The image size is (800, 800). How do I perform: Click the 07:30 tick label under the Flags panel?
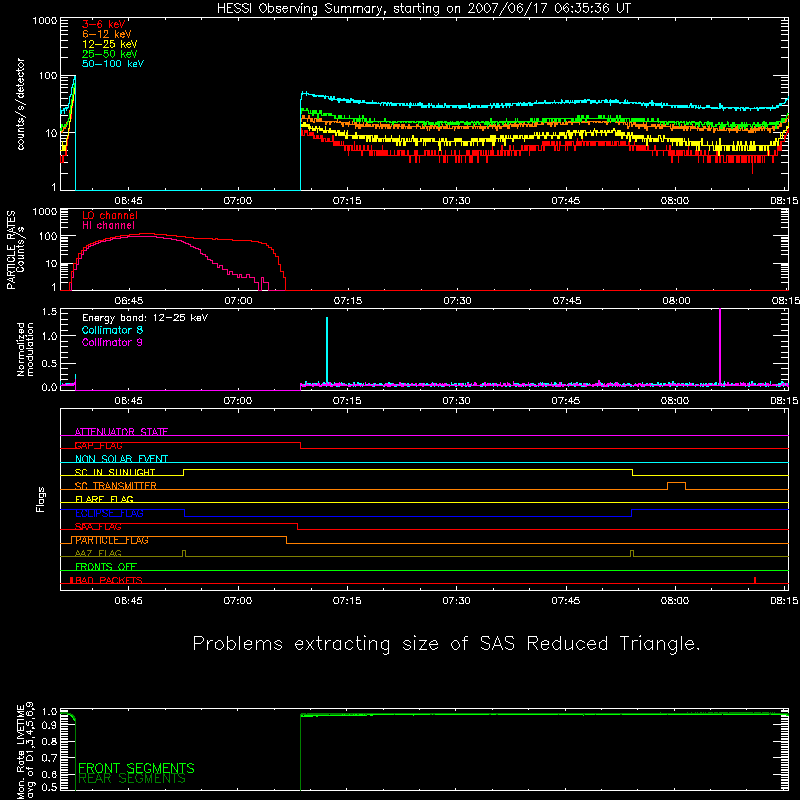click(456, 601)
